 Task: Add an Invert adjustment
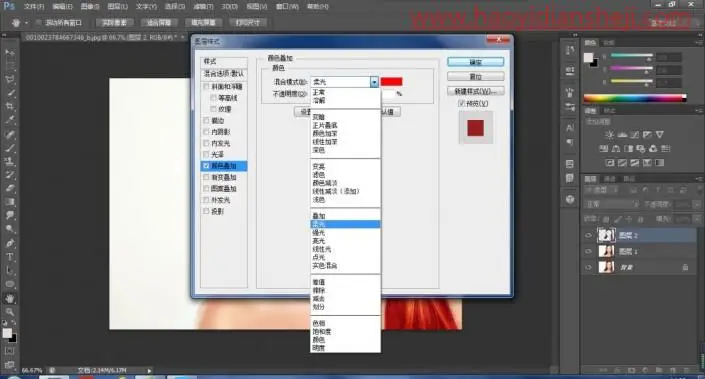pyautogui.click(x=610, y=163)
